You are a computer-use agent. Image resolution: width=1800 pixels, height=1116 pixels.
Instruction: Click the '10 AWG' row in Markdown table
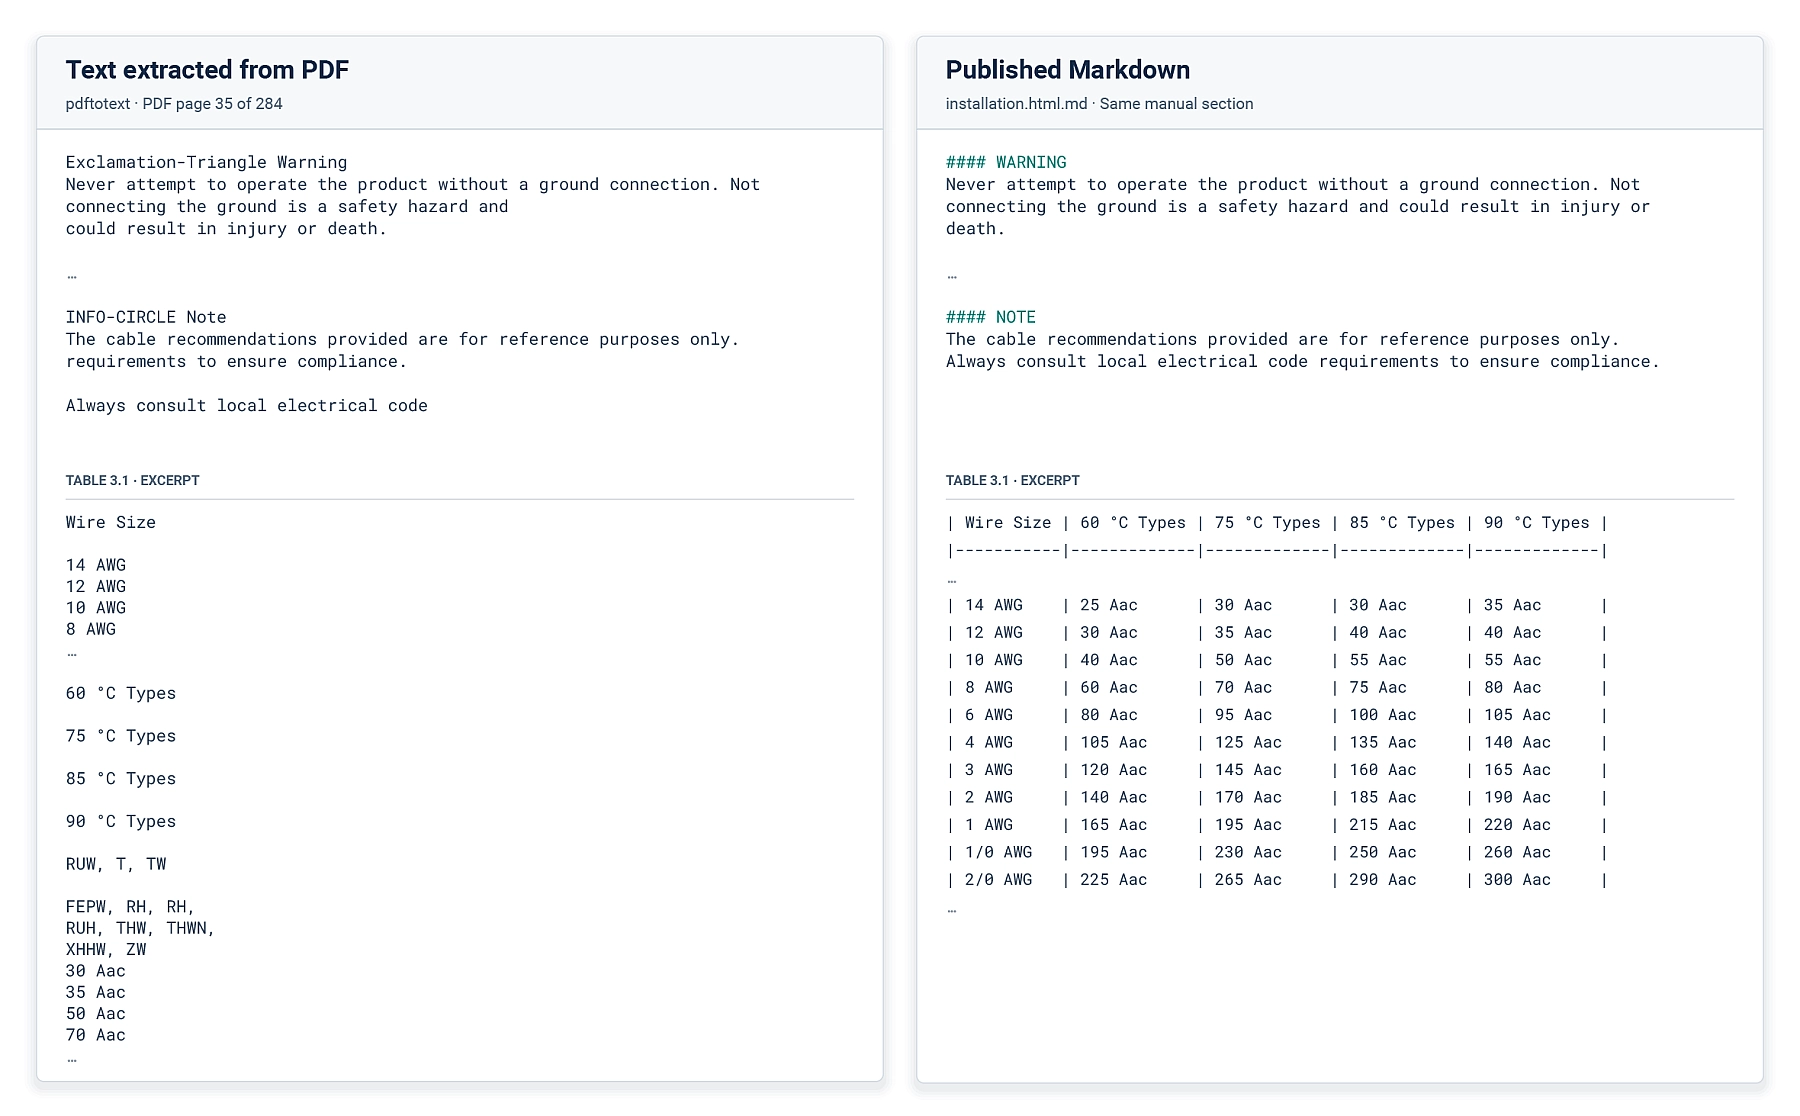(x=1277, y=660)
